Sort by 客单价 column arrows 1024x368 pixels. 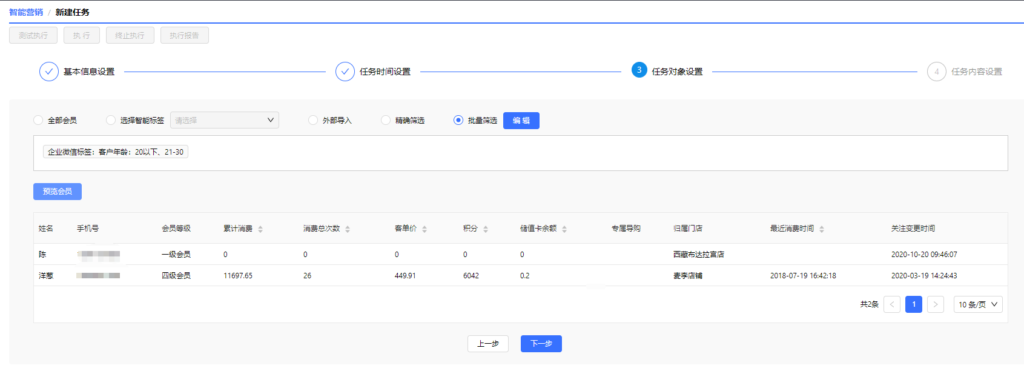click(x=424, y=229)
